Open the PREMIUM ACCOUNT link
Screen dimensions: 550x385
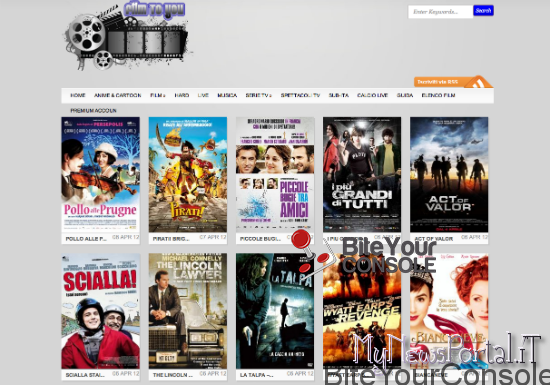(x=93, y=110)
